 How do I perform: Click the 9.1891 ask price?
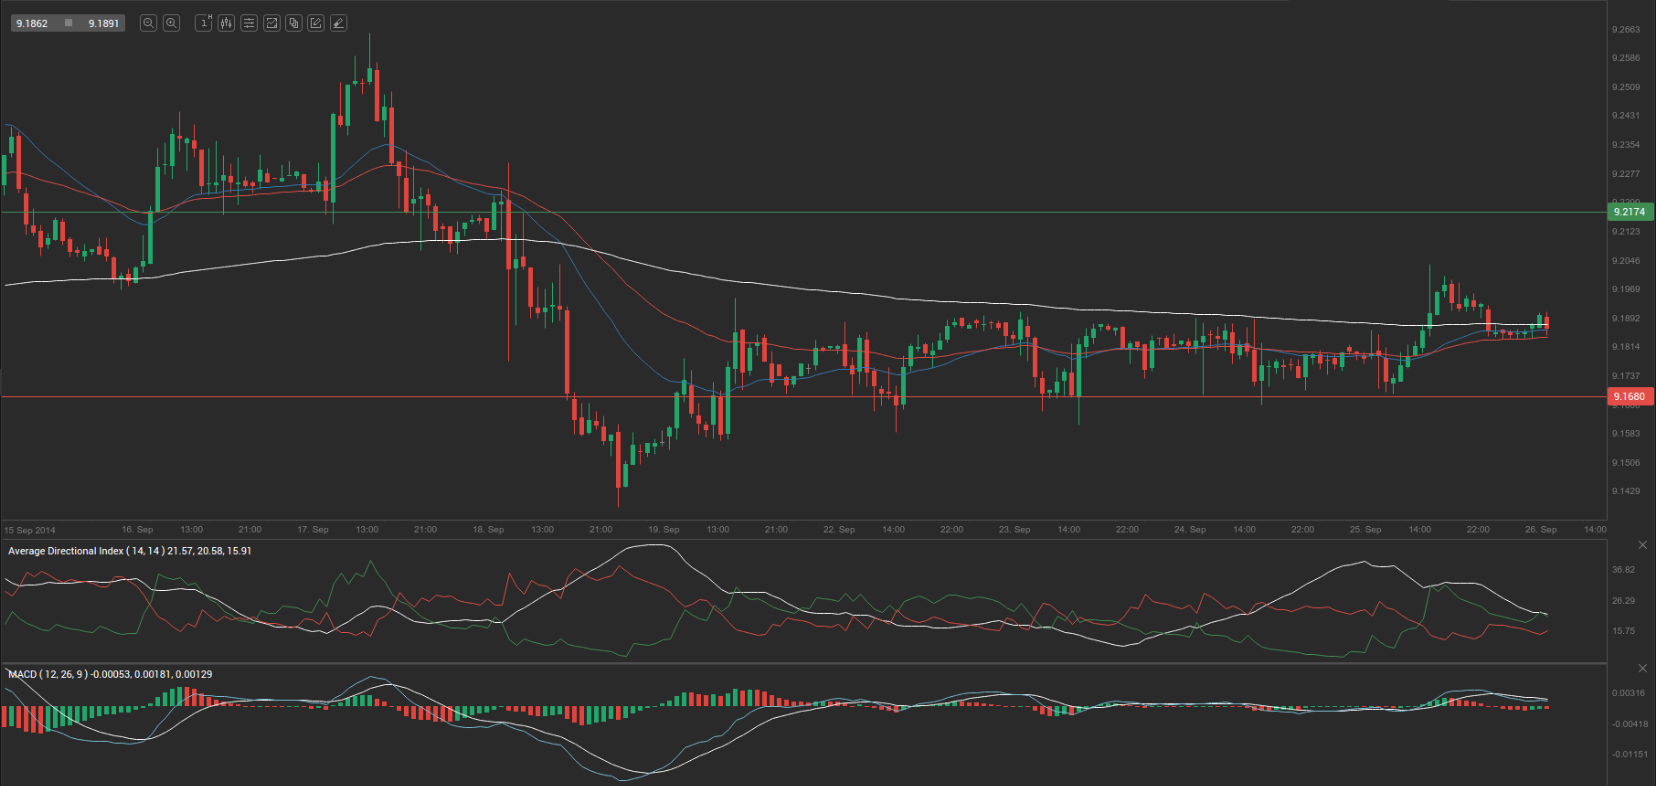[103, 23]
